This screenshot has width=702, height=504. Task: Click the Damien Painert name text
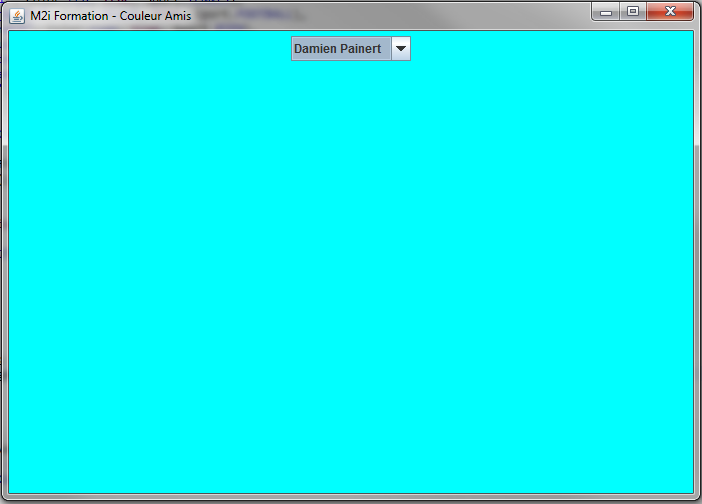coord(337,49)
